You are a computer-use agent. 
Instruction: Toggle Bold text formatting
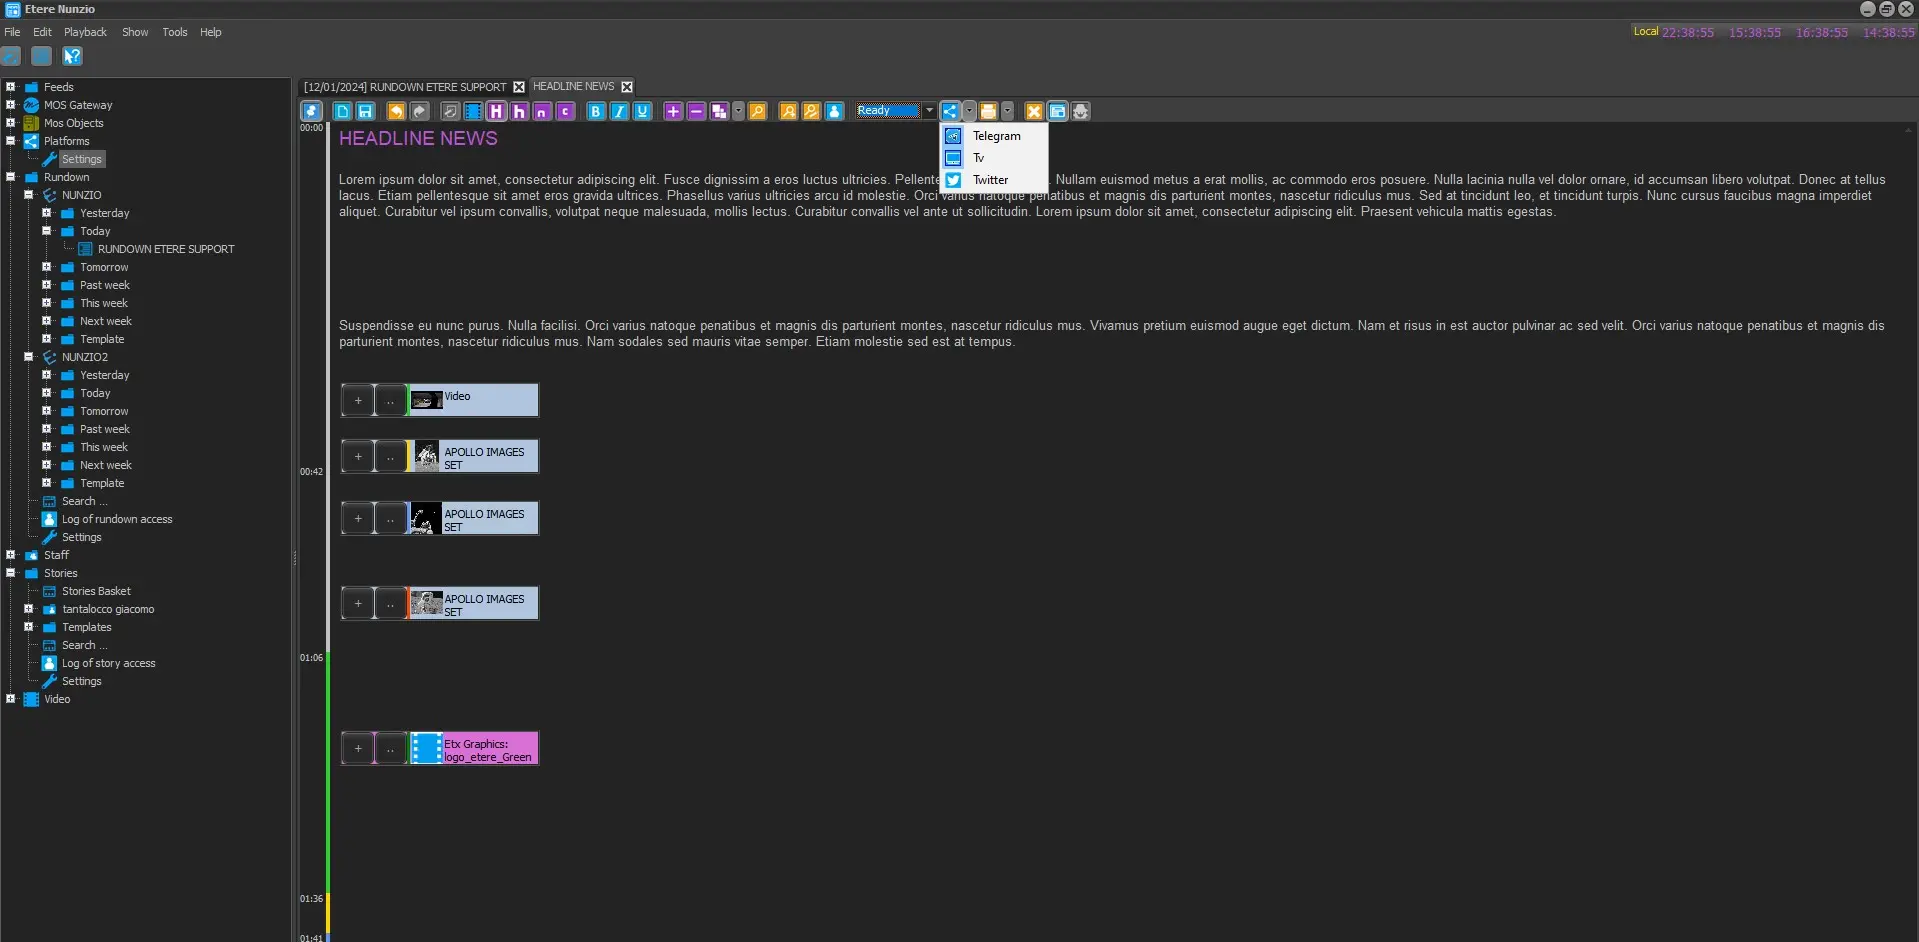(596, 111)
